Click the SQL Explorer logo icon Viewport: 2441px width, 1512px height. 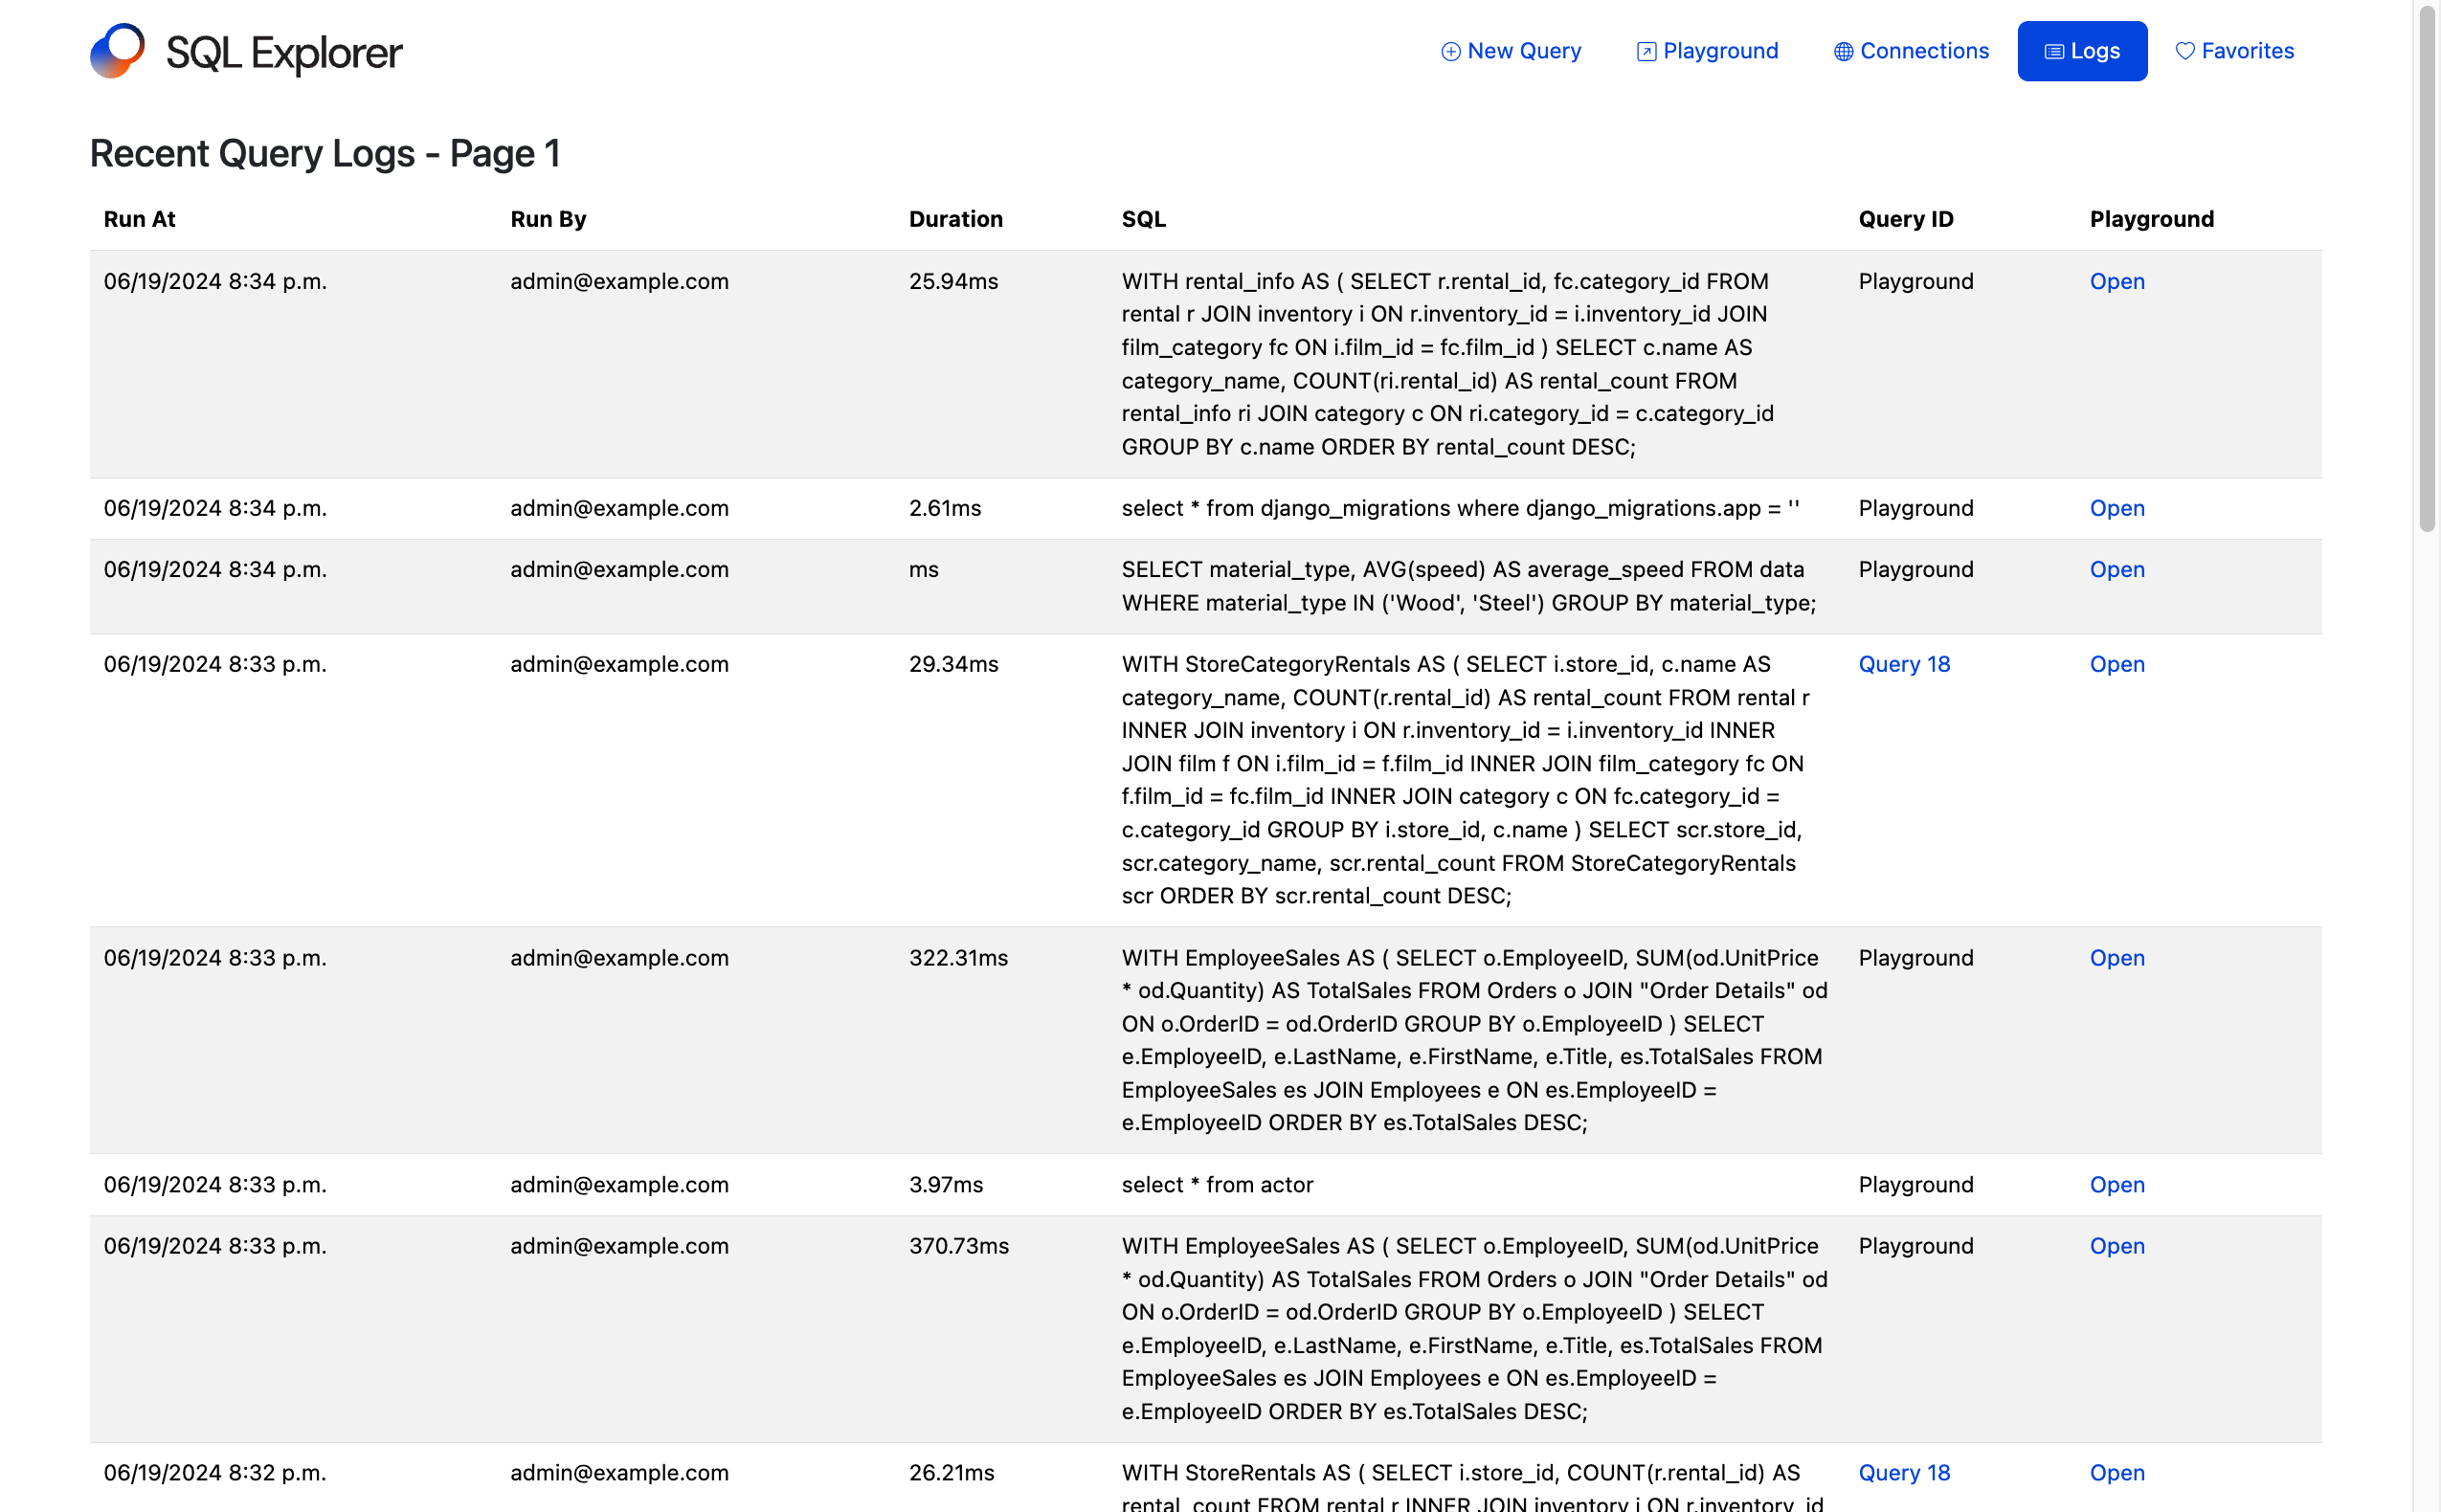[117, 51]
